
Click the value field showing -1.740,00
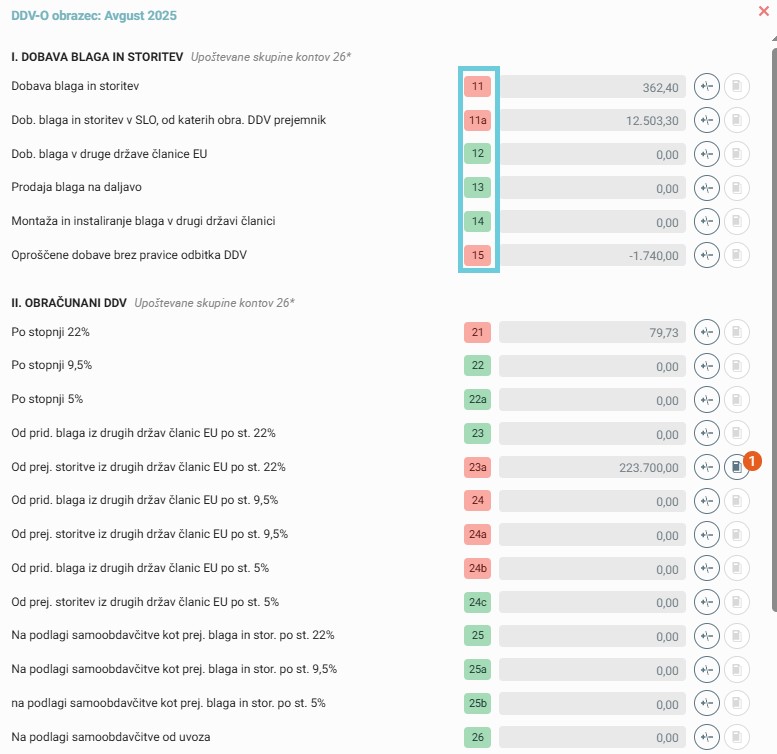point(592,255)
